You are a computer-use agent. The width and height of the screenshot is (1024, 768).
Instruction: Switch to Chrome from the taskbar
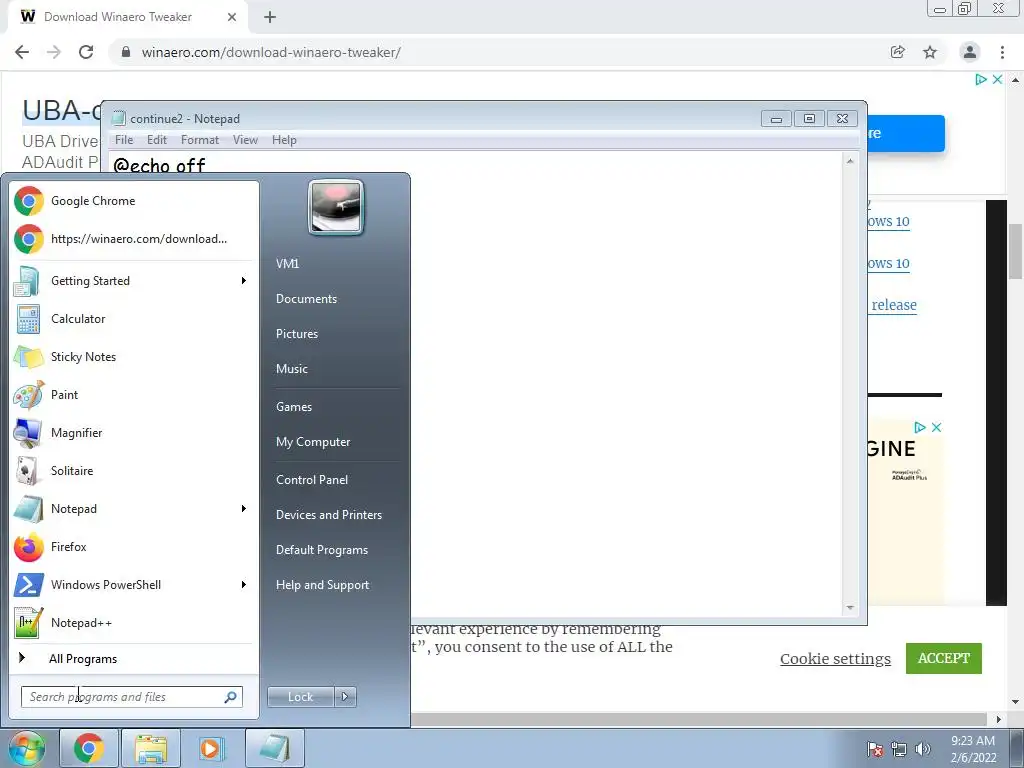pyautogui.click(x=89, y=748)
